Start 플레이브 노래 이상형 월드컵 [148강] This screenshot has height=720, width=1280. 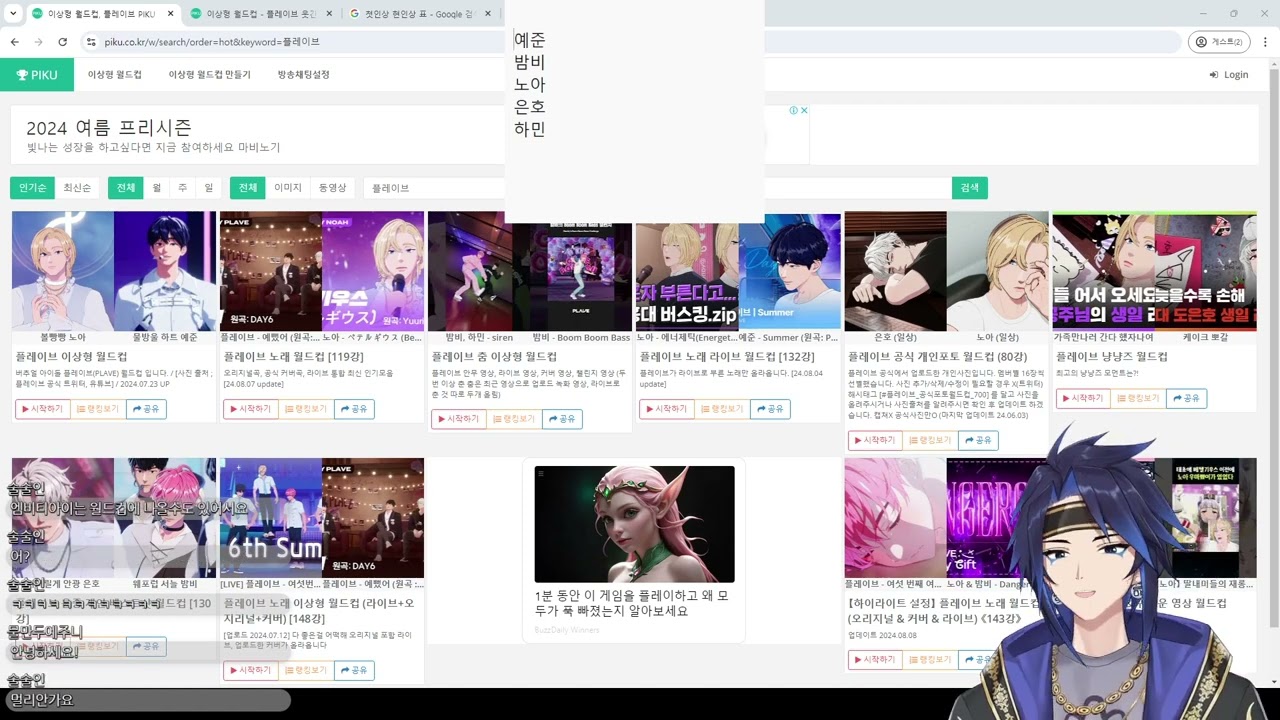click(251, 670)
